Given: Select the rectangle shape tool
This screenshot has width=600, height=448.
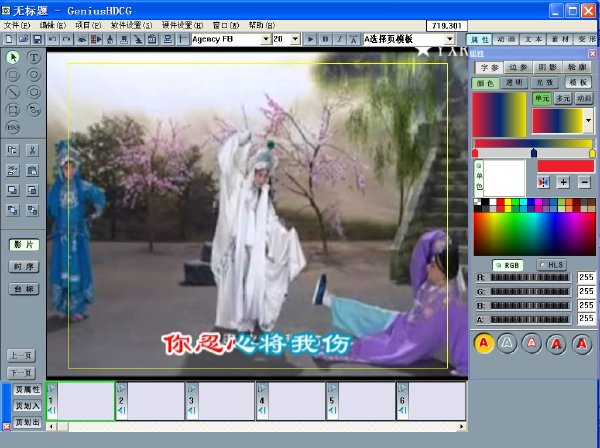Looking at the screenshot, I should click(13, 75).
